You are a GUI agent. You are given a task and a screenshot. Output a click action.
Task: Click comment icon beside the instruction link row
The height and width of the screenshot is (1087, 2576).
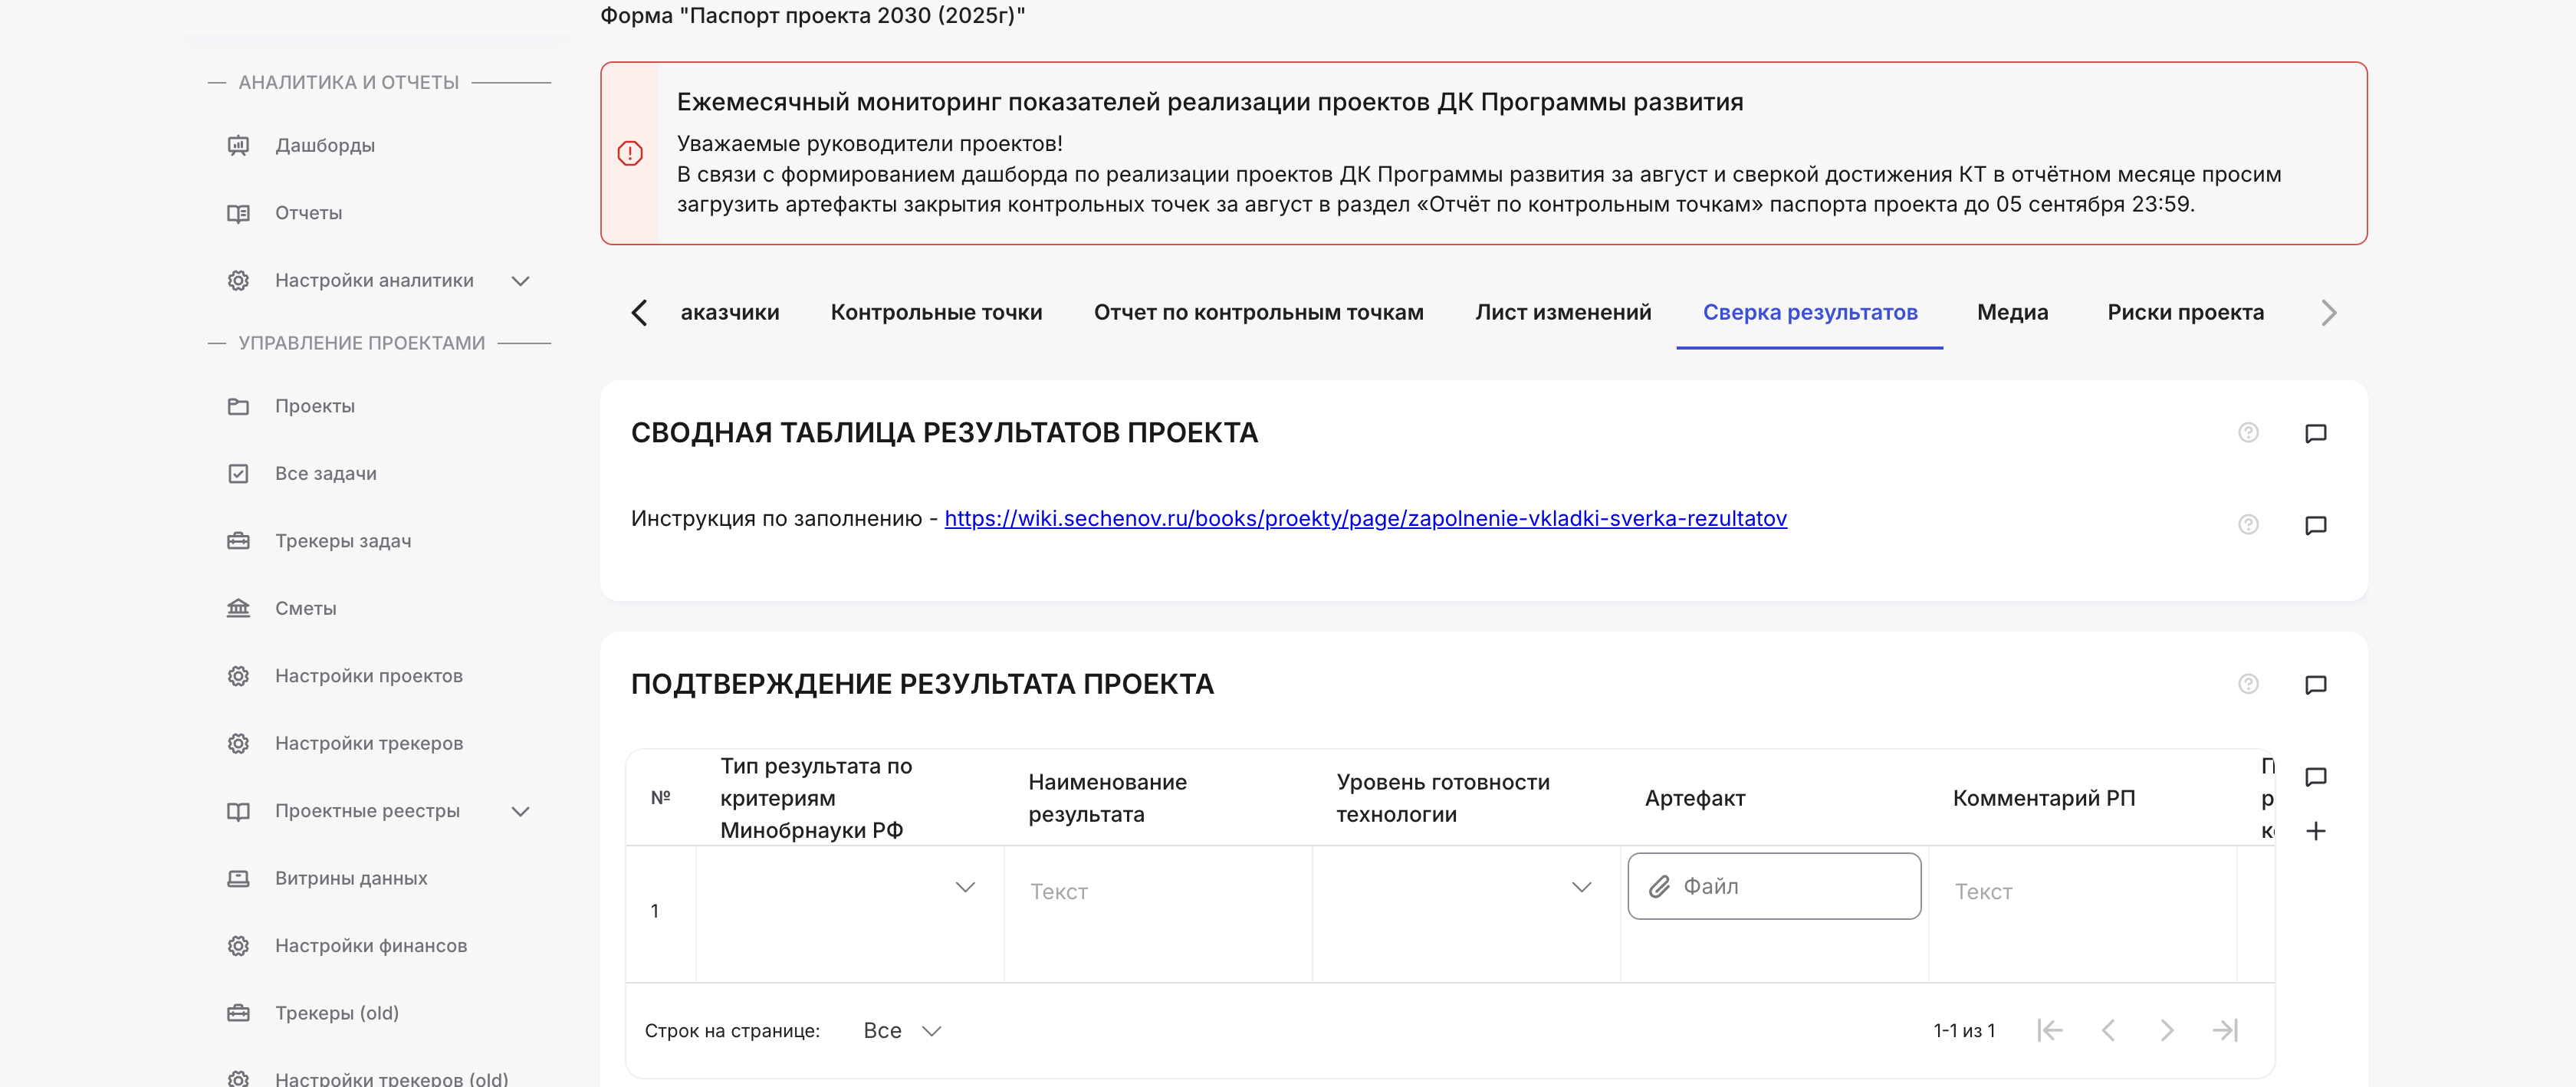[2315, 525]
